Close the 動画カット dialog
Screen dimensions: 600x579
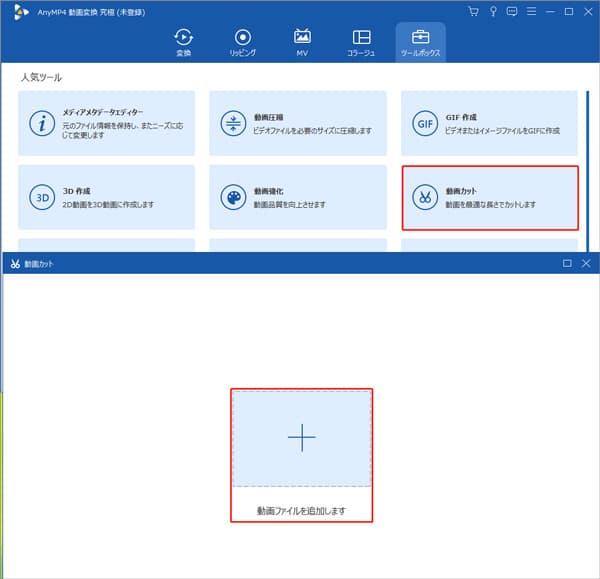585,263
